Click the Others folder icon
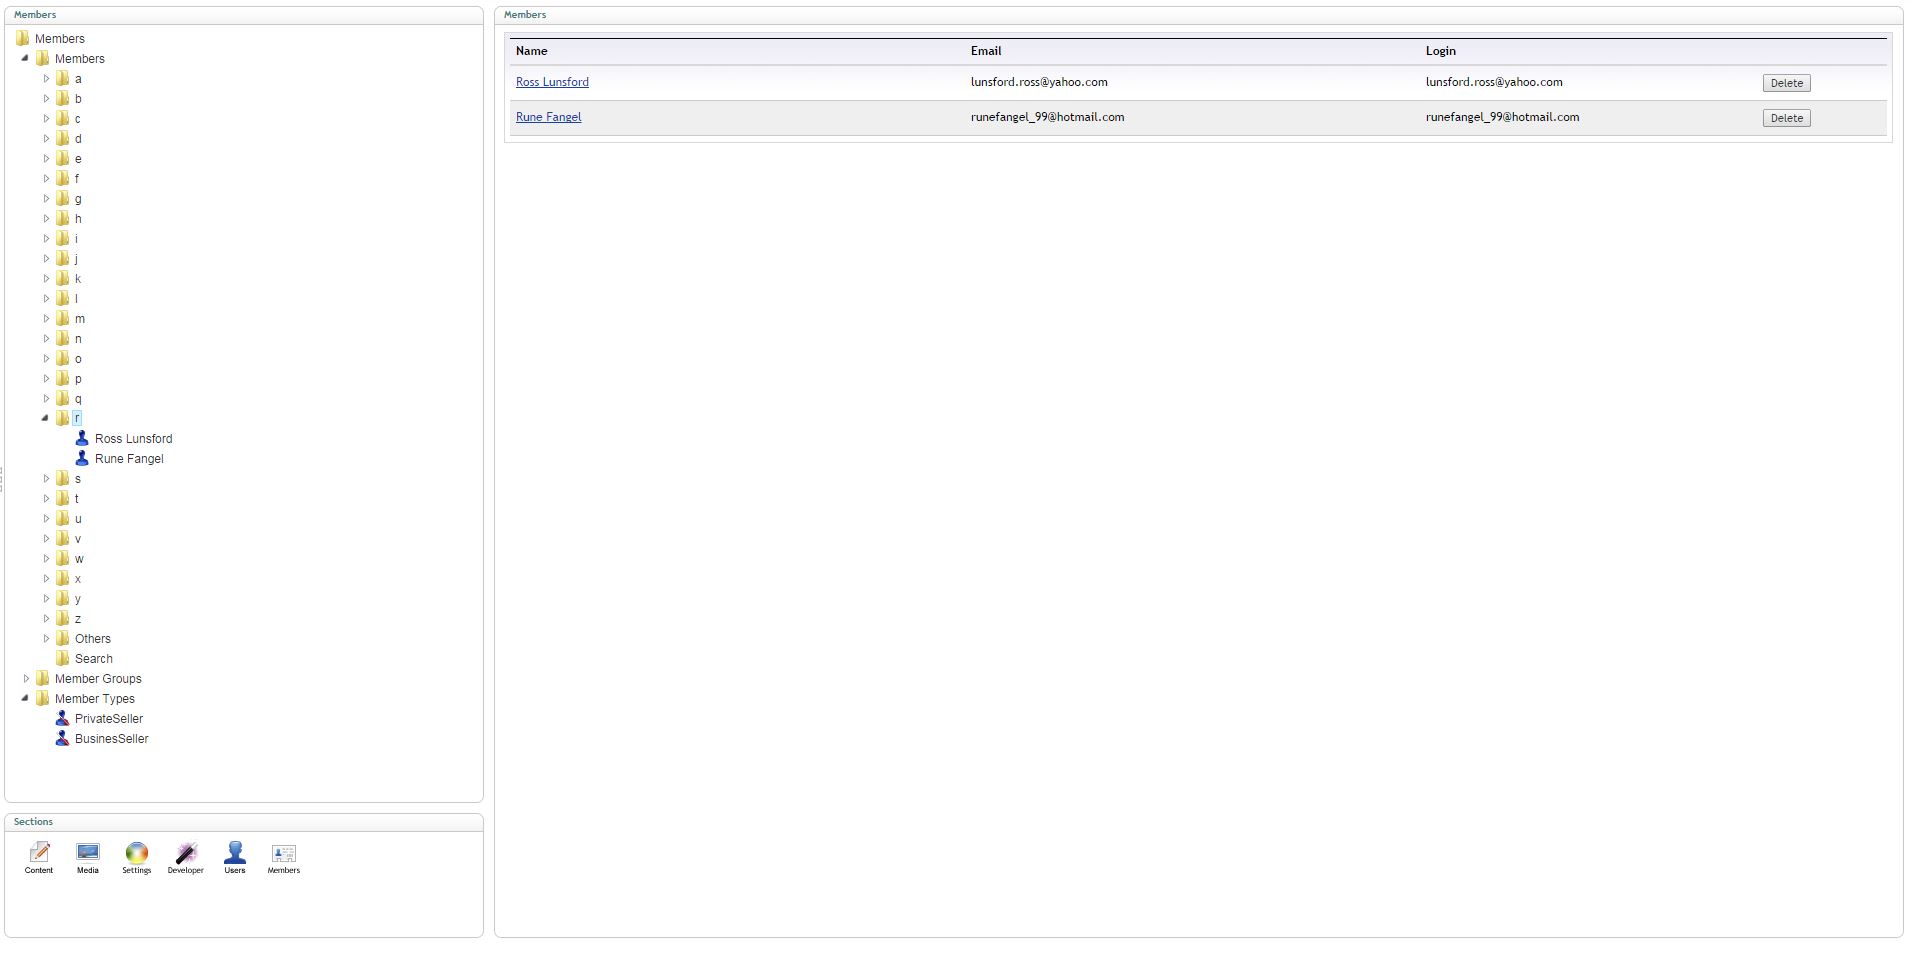1911x954 pixels. [x=62, y=638]
